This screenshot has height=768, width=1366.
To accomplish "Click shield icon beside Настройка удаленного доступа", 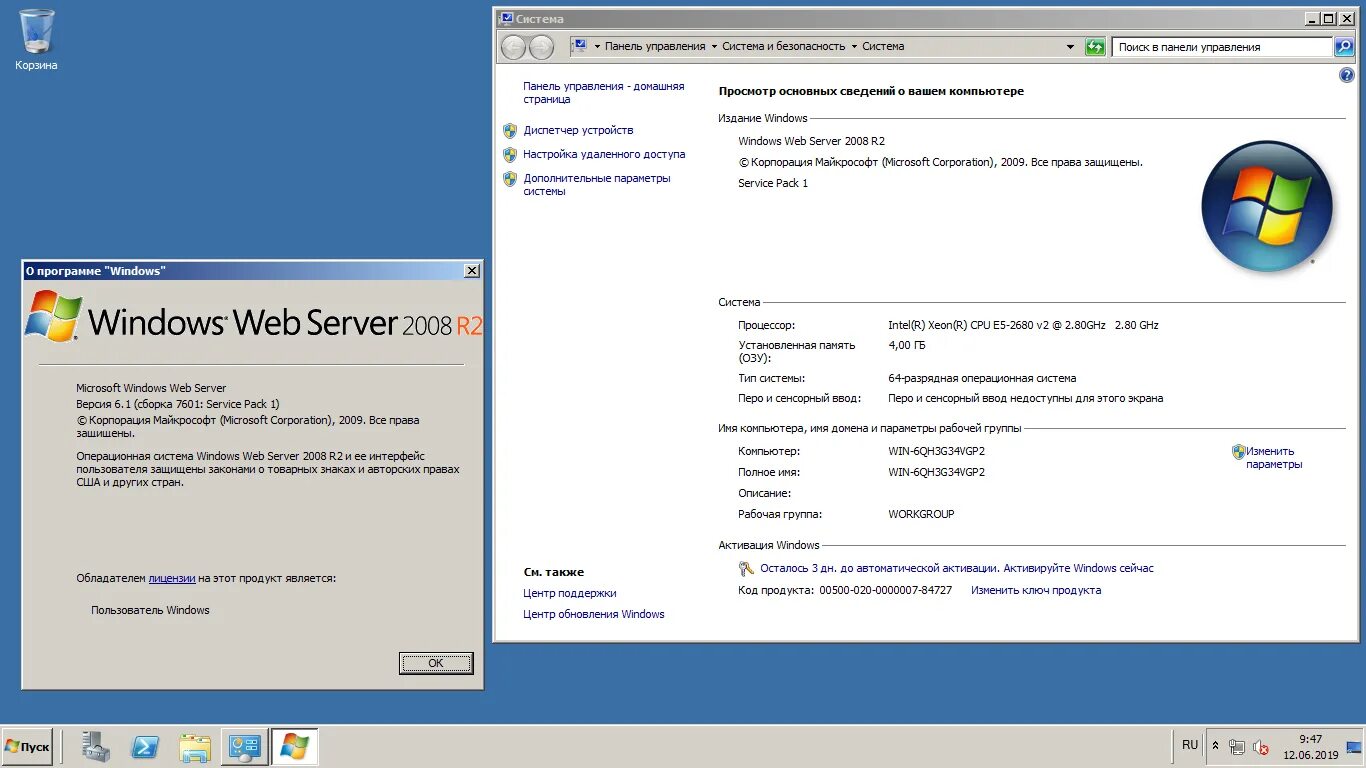I will pos(510,154).
